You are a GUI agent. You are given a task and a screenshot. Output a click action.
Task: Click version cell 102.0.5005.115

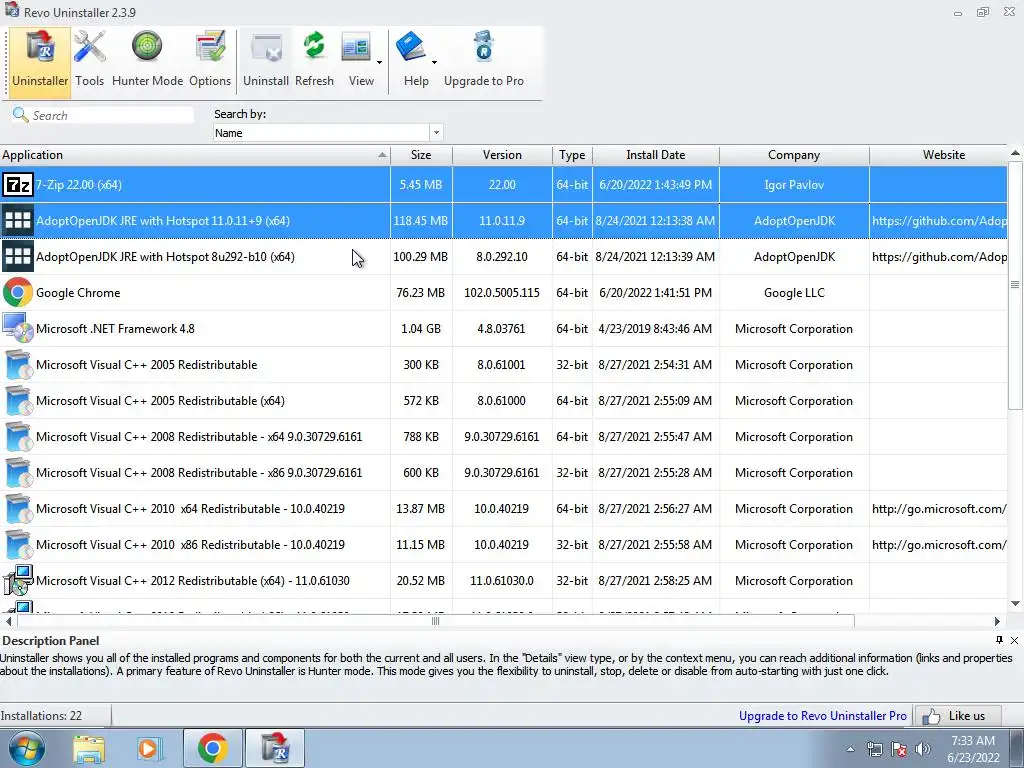click(502, 293)
